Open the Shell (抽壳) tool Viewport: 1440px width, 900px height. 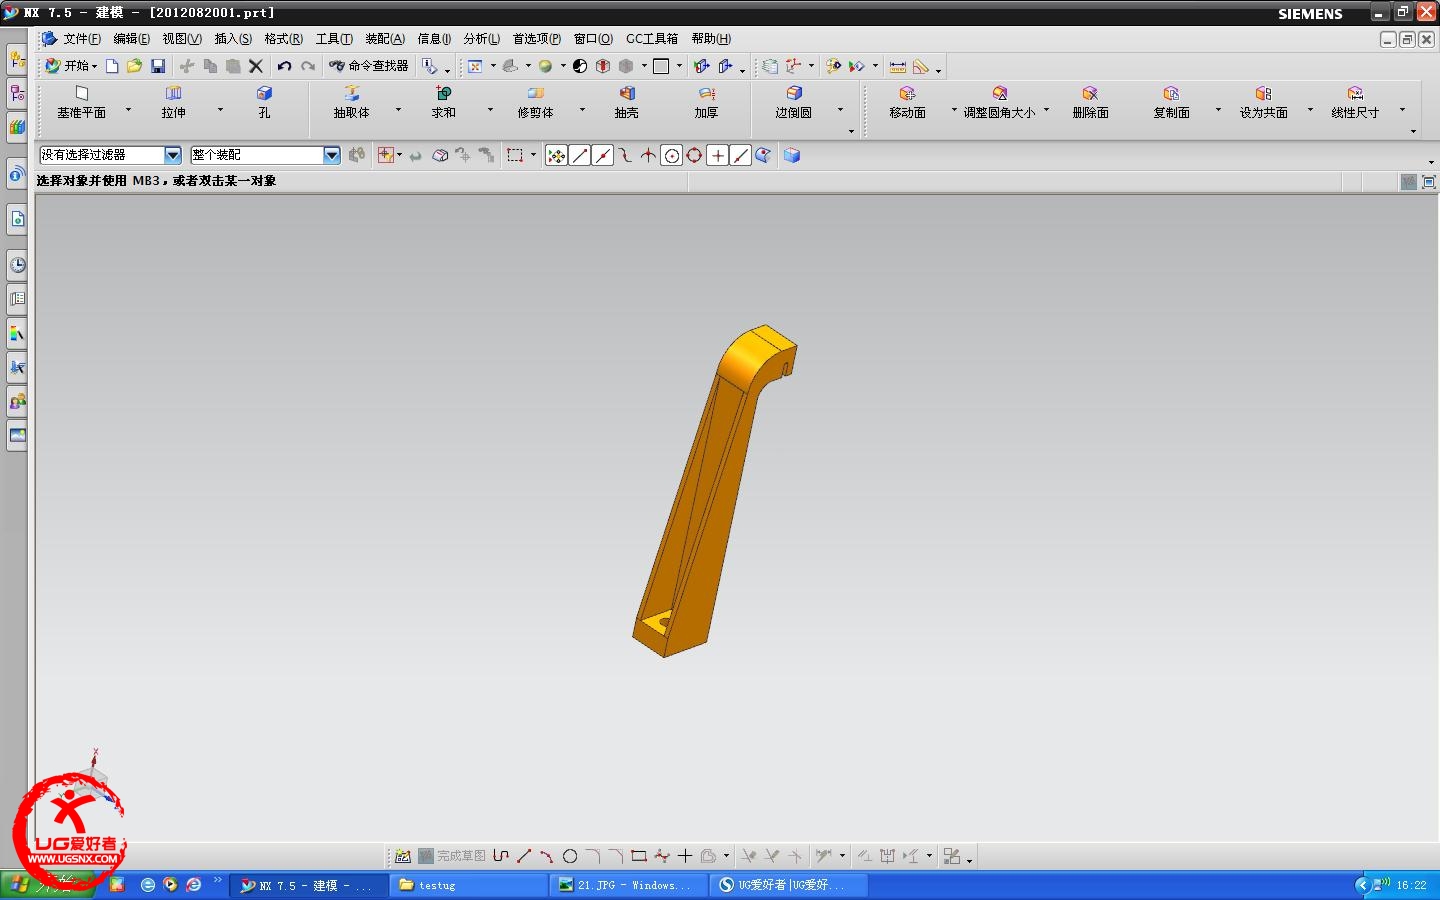[626, 102]
